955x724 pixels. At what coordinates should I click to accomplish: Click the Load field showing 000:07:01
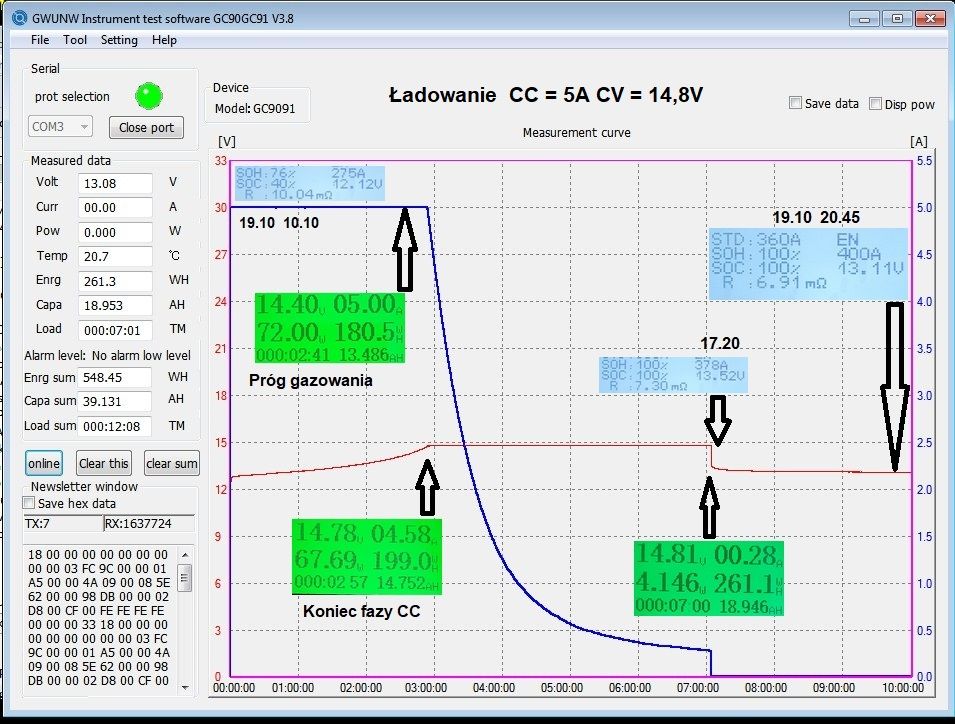tap(115, 330)
